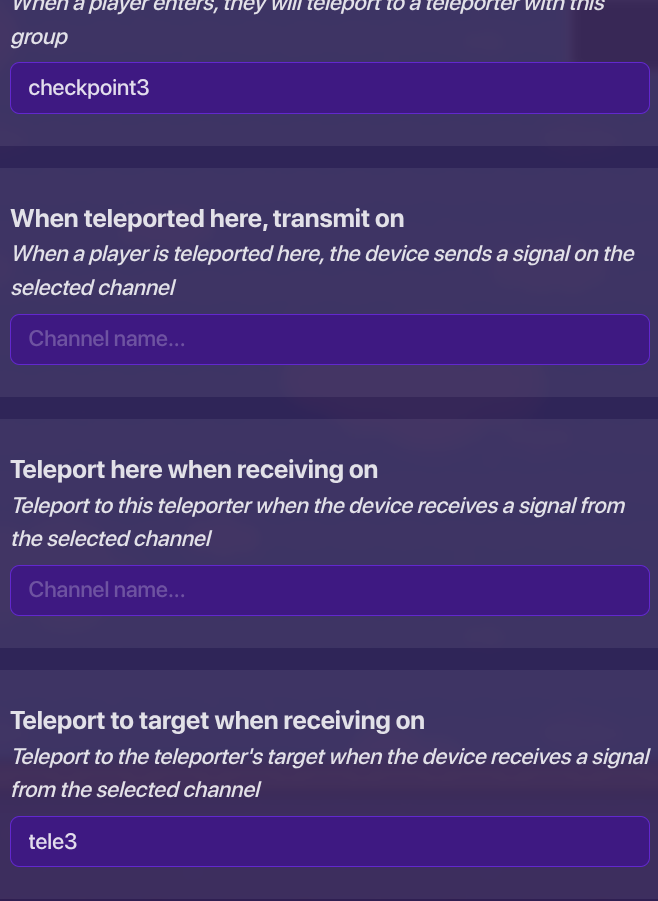Click the "checkpoint3" text value
This screenshot has height=901, width=658.
[89, 88]
